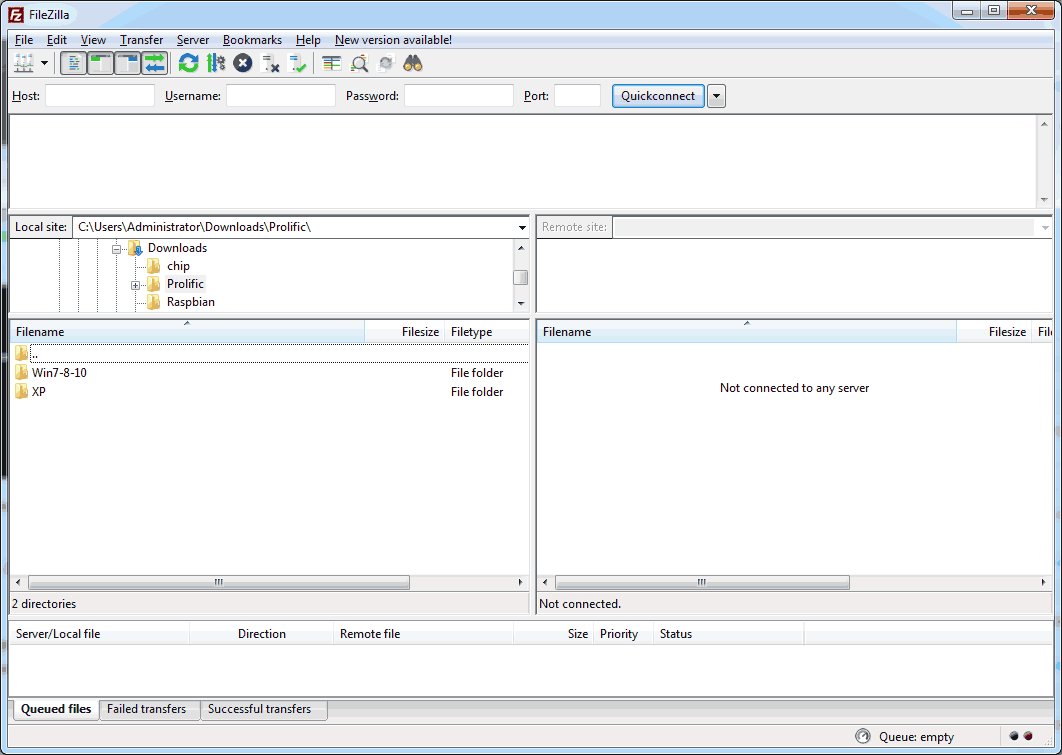Screen dimensions: 1062x755
Task: Click the Quickconnect button
Action: (658, 96)
